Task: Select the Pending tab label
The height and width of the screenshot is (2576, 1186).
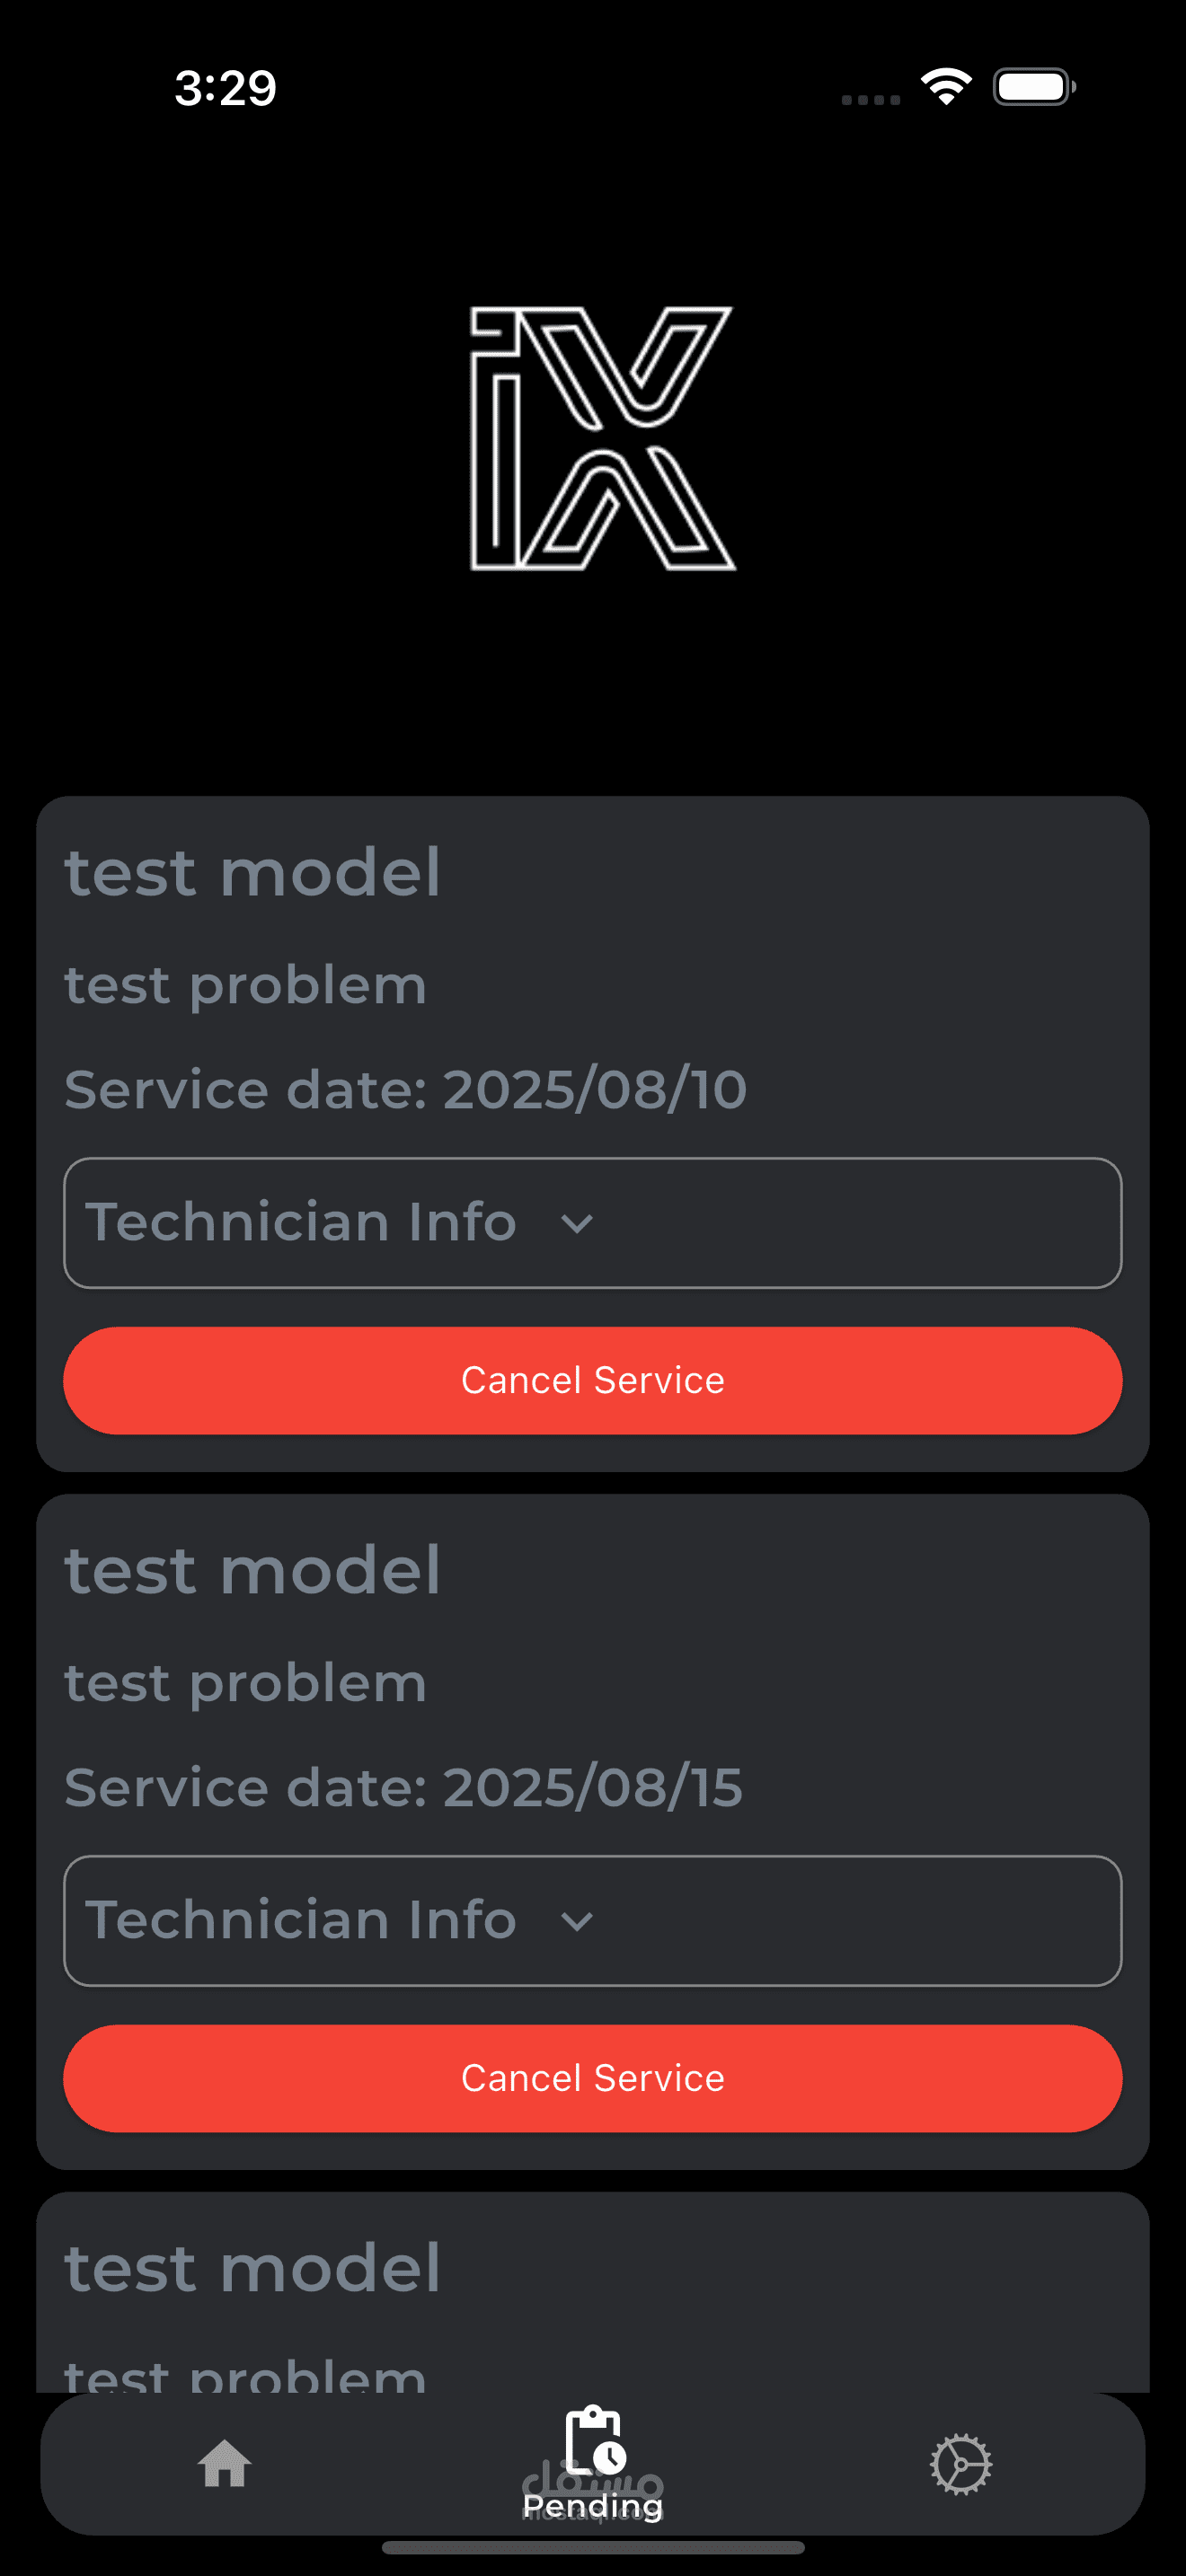Action: point(593,2506)
